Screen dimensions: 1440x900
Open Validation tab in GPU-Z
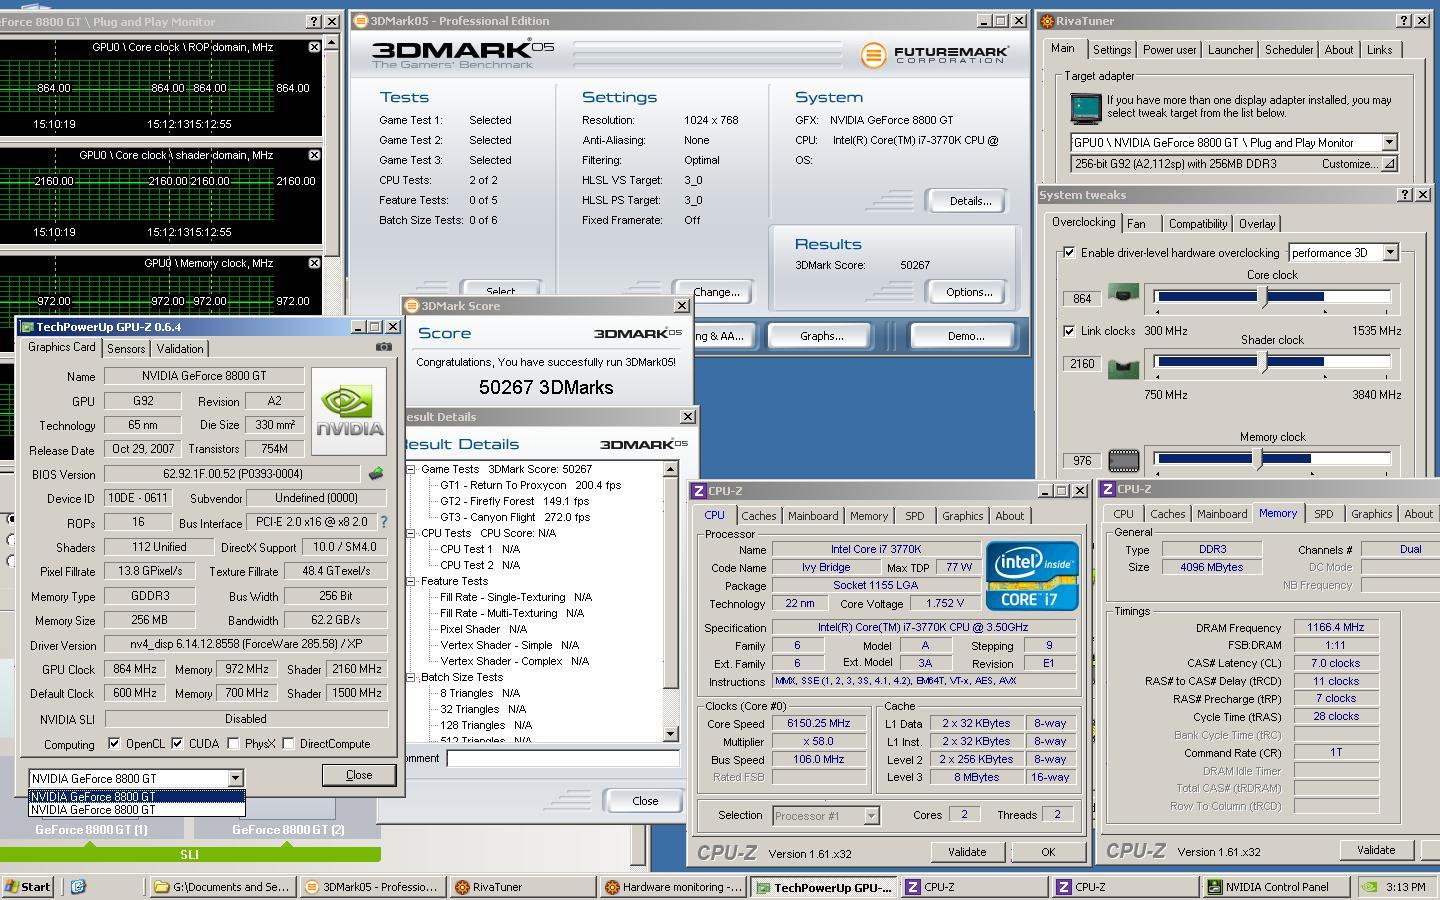coord(180,348)
